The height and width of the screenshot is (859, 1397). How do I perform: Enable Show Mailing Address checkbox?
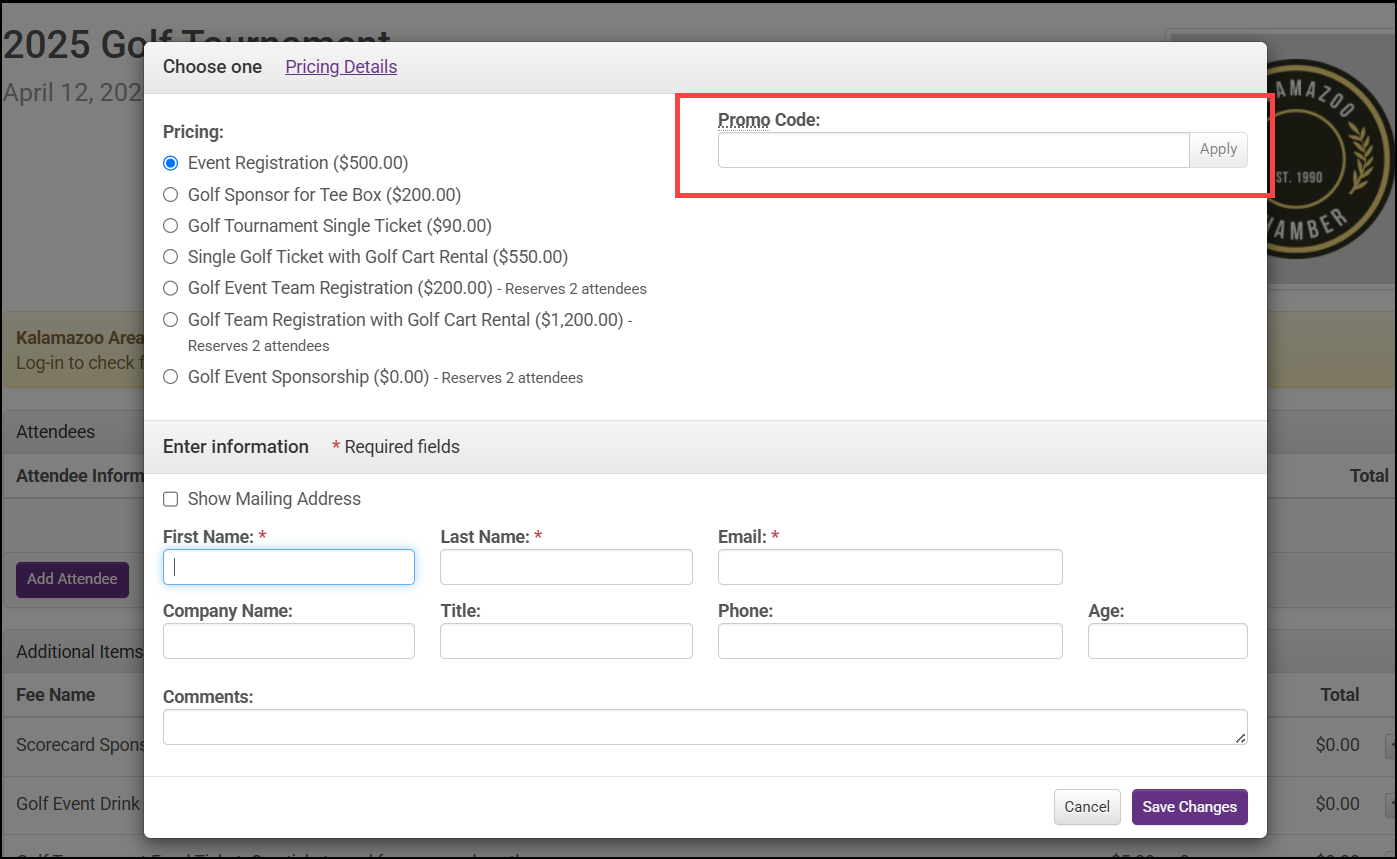171,499
